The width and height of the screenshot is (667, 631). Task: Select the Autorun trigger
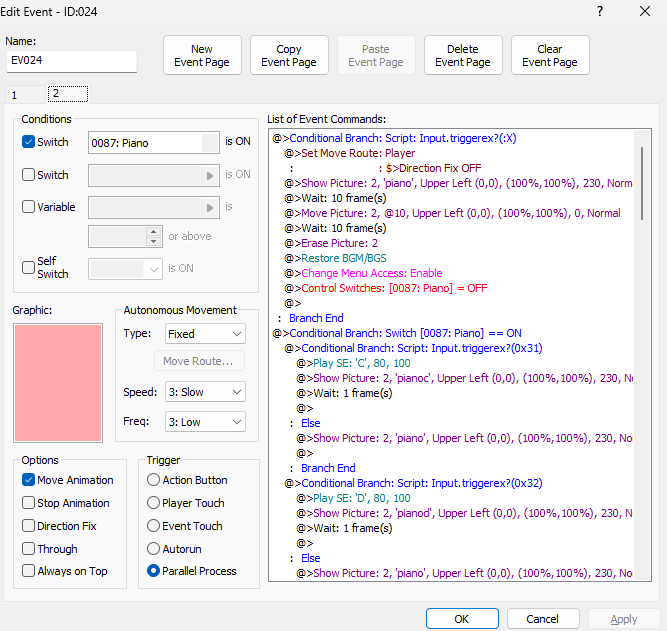[154, 549]
